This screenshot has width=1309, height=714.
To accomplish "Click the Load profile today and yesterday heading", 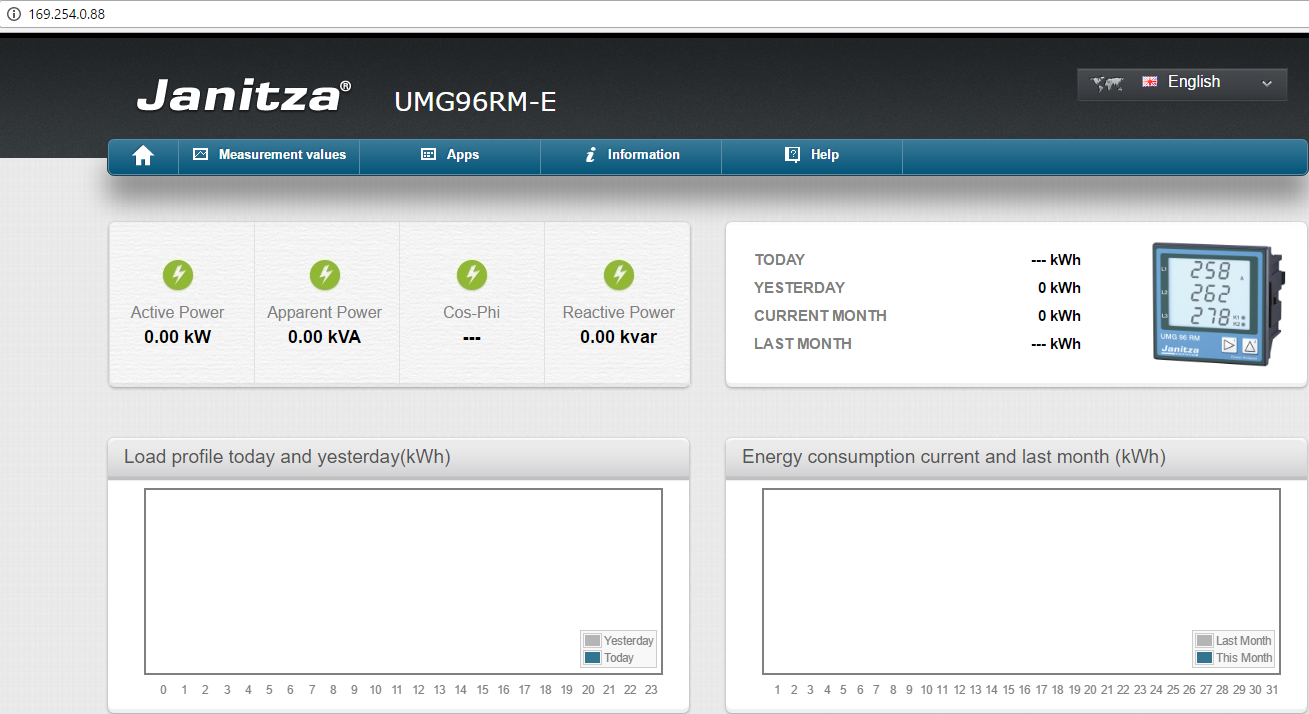I will click(287, 457).
